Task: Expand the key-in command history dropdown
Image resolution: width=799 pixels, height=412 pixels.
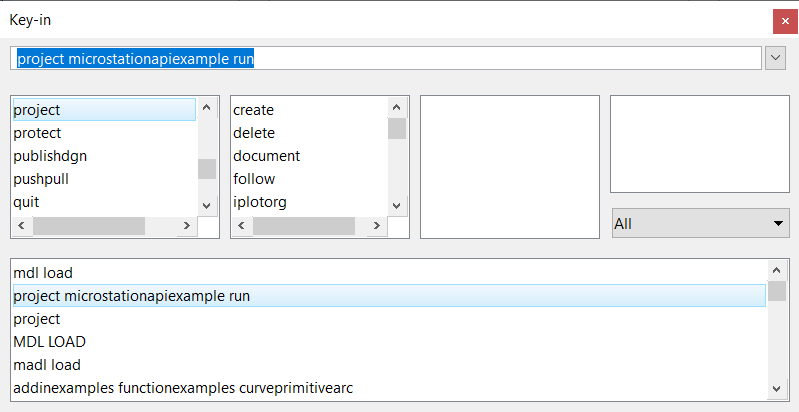Action: (x=776, y=59)
